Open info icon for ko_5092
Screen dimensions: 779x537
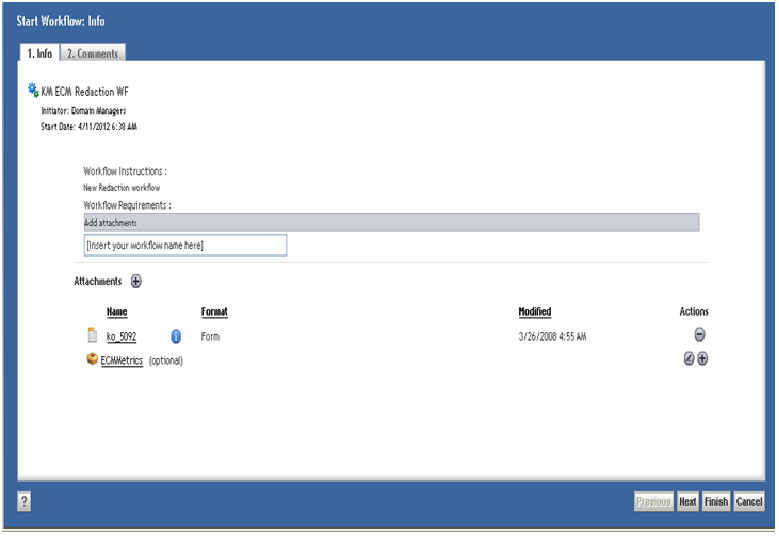tap(176, 336)
